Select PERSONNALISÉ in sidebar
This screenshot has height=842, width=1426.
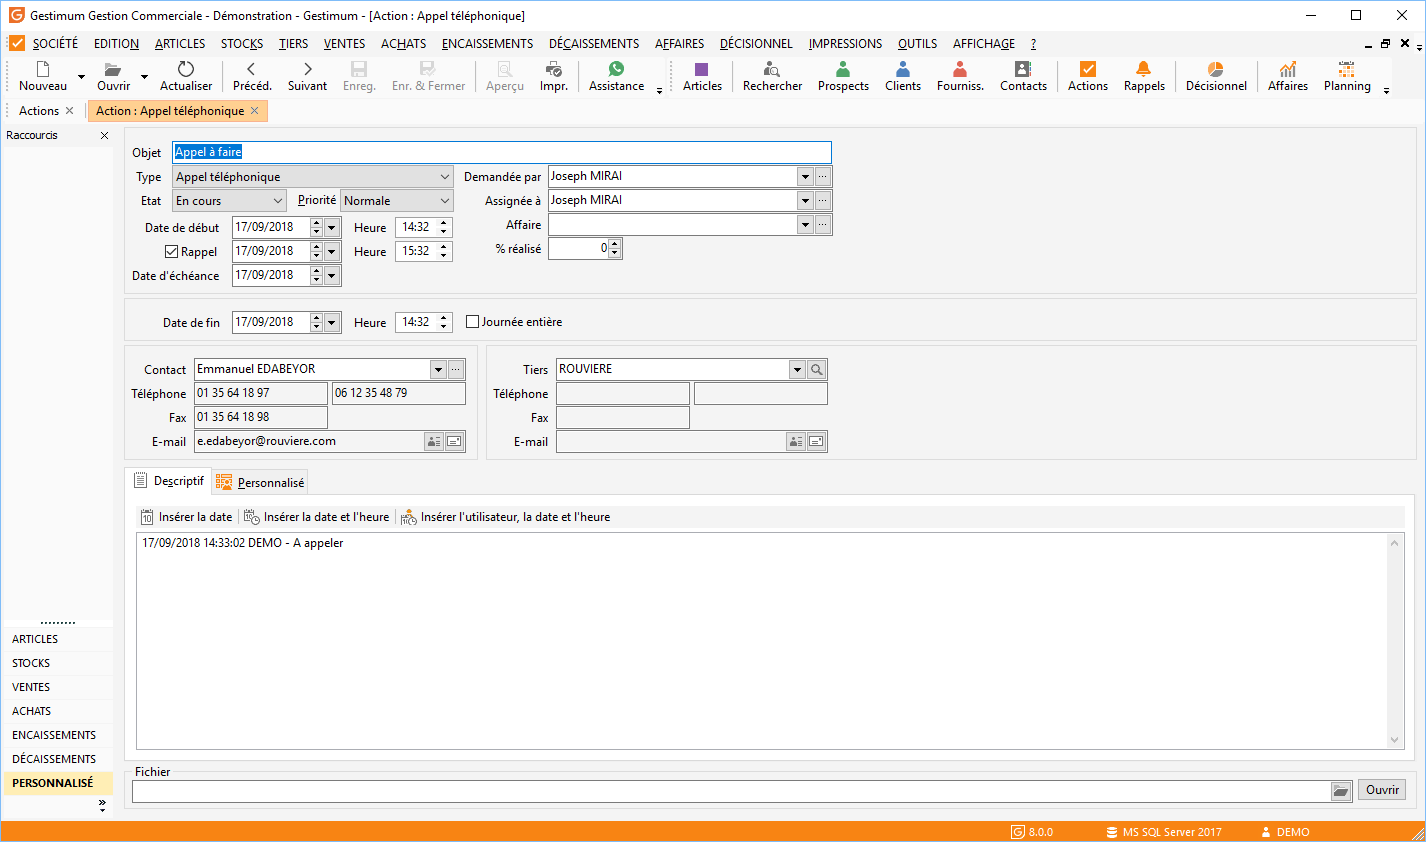click(57, 783)
